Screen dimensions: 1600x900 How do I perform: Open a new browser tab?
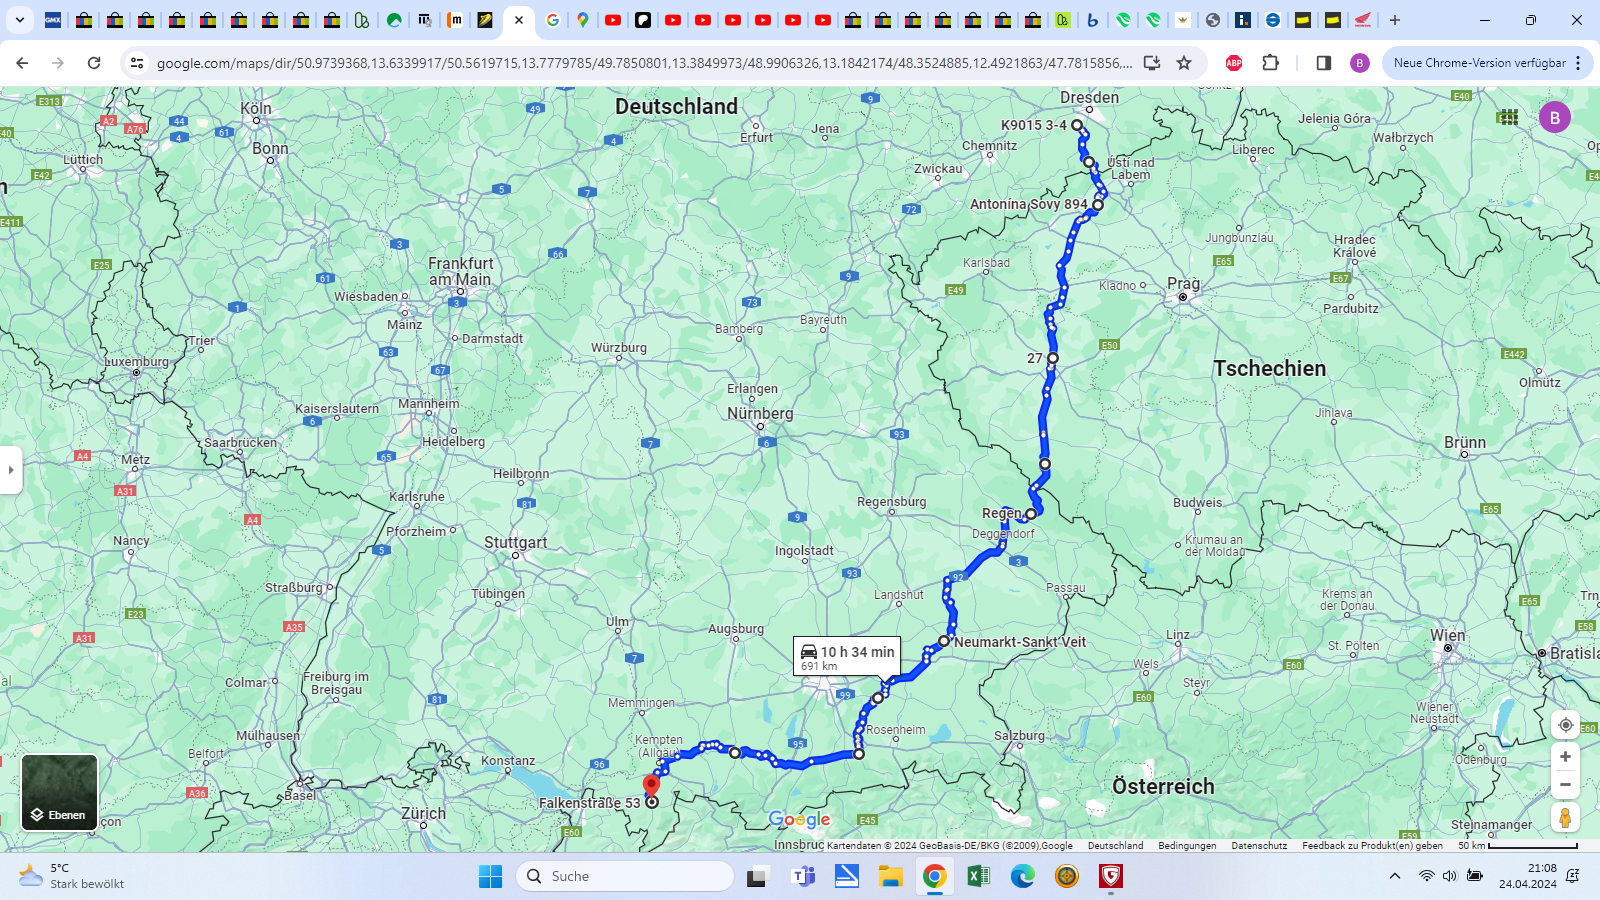coord(1395,20)
